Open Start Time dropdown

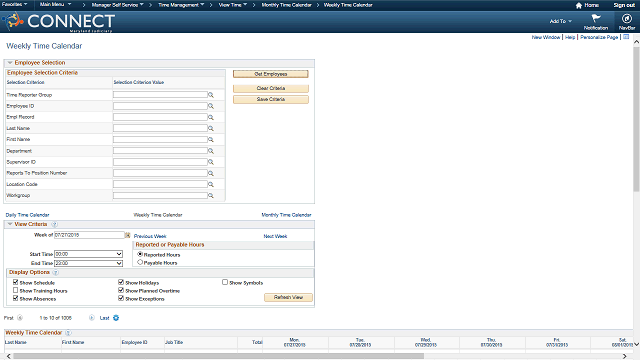pos(89,254)
